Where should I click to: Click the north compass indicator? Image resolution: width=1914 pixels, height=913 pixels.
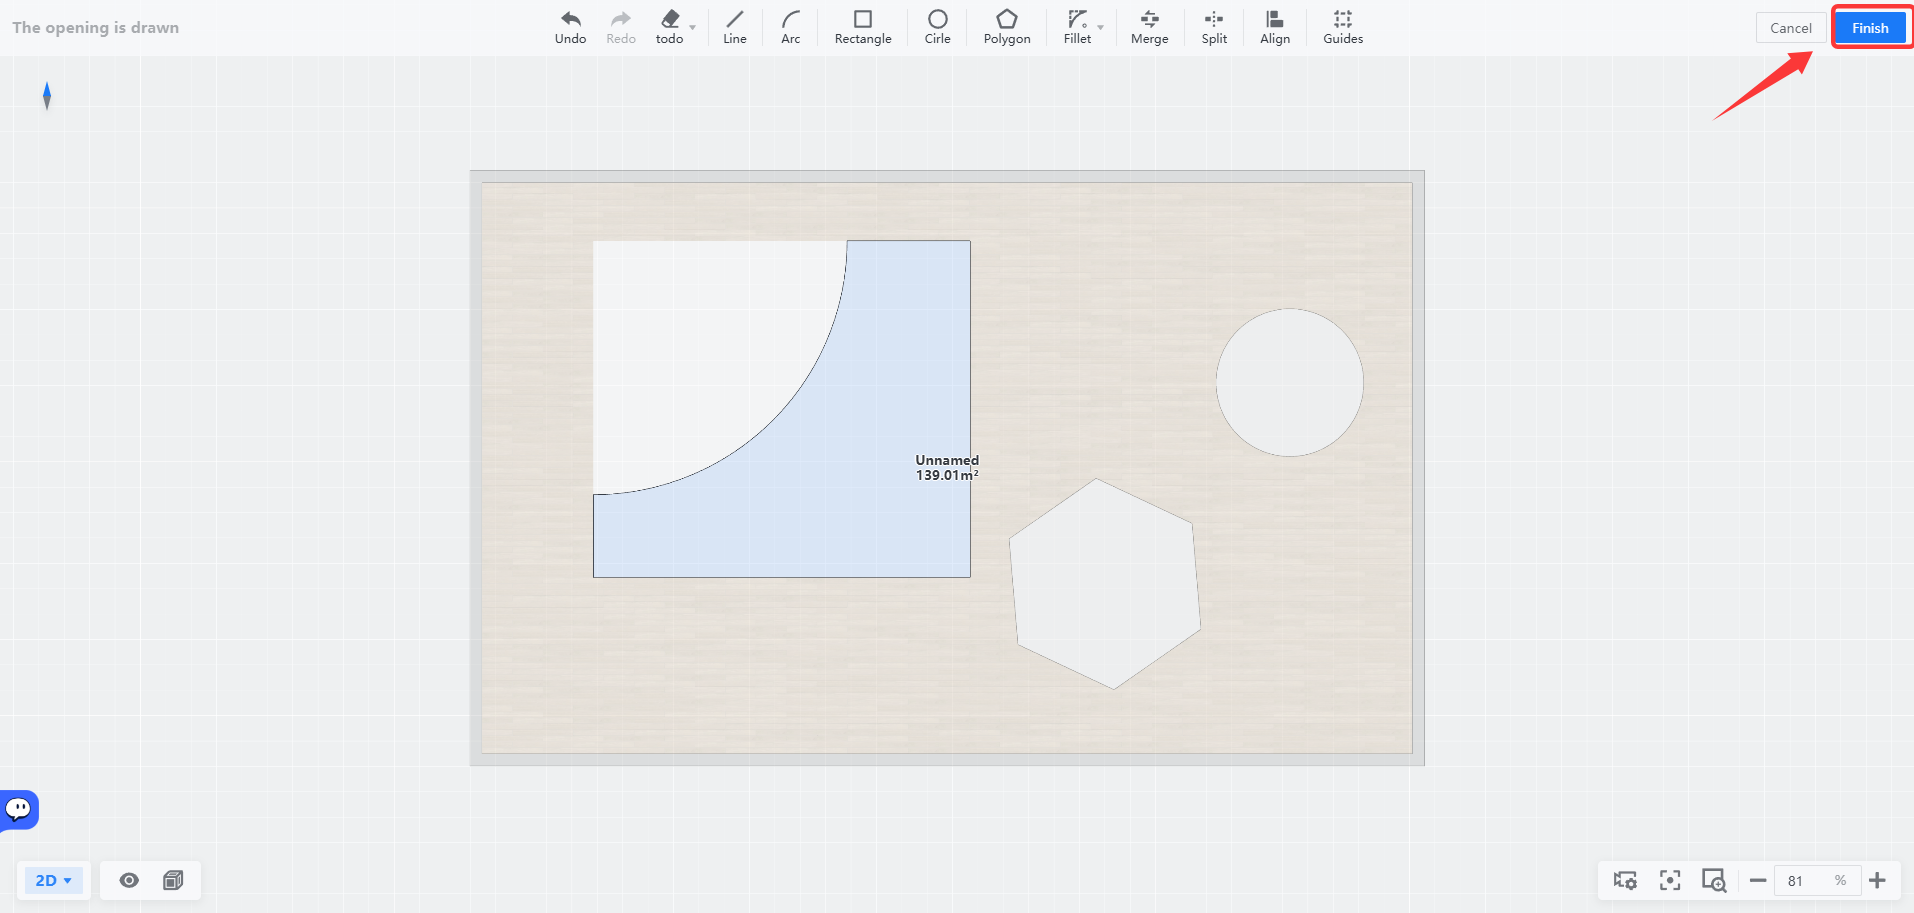pos(47,96)
